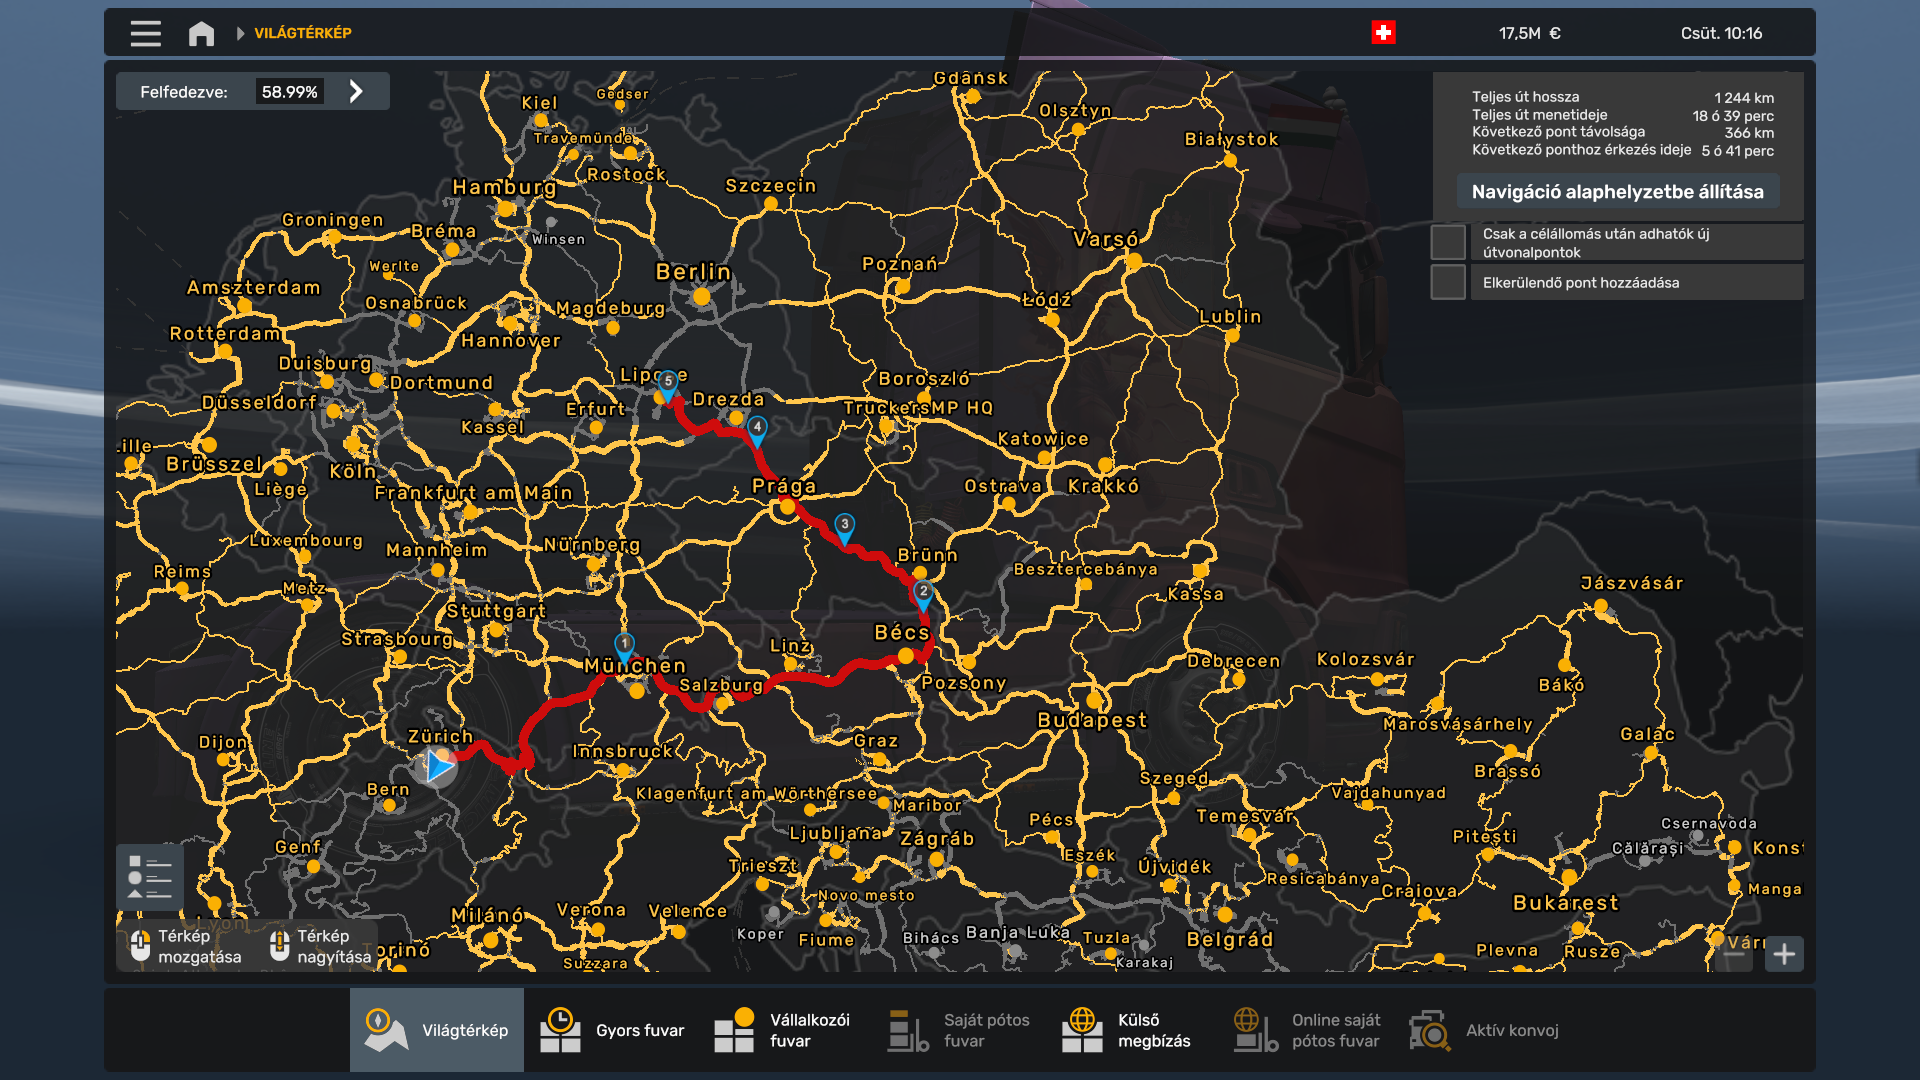Viewport: 1920px width, 1080px height.
Task: Select the Saját pótos fuvar trailer icon
Action: (907, 1029)
